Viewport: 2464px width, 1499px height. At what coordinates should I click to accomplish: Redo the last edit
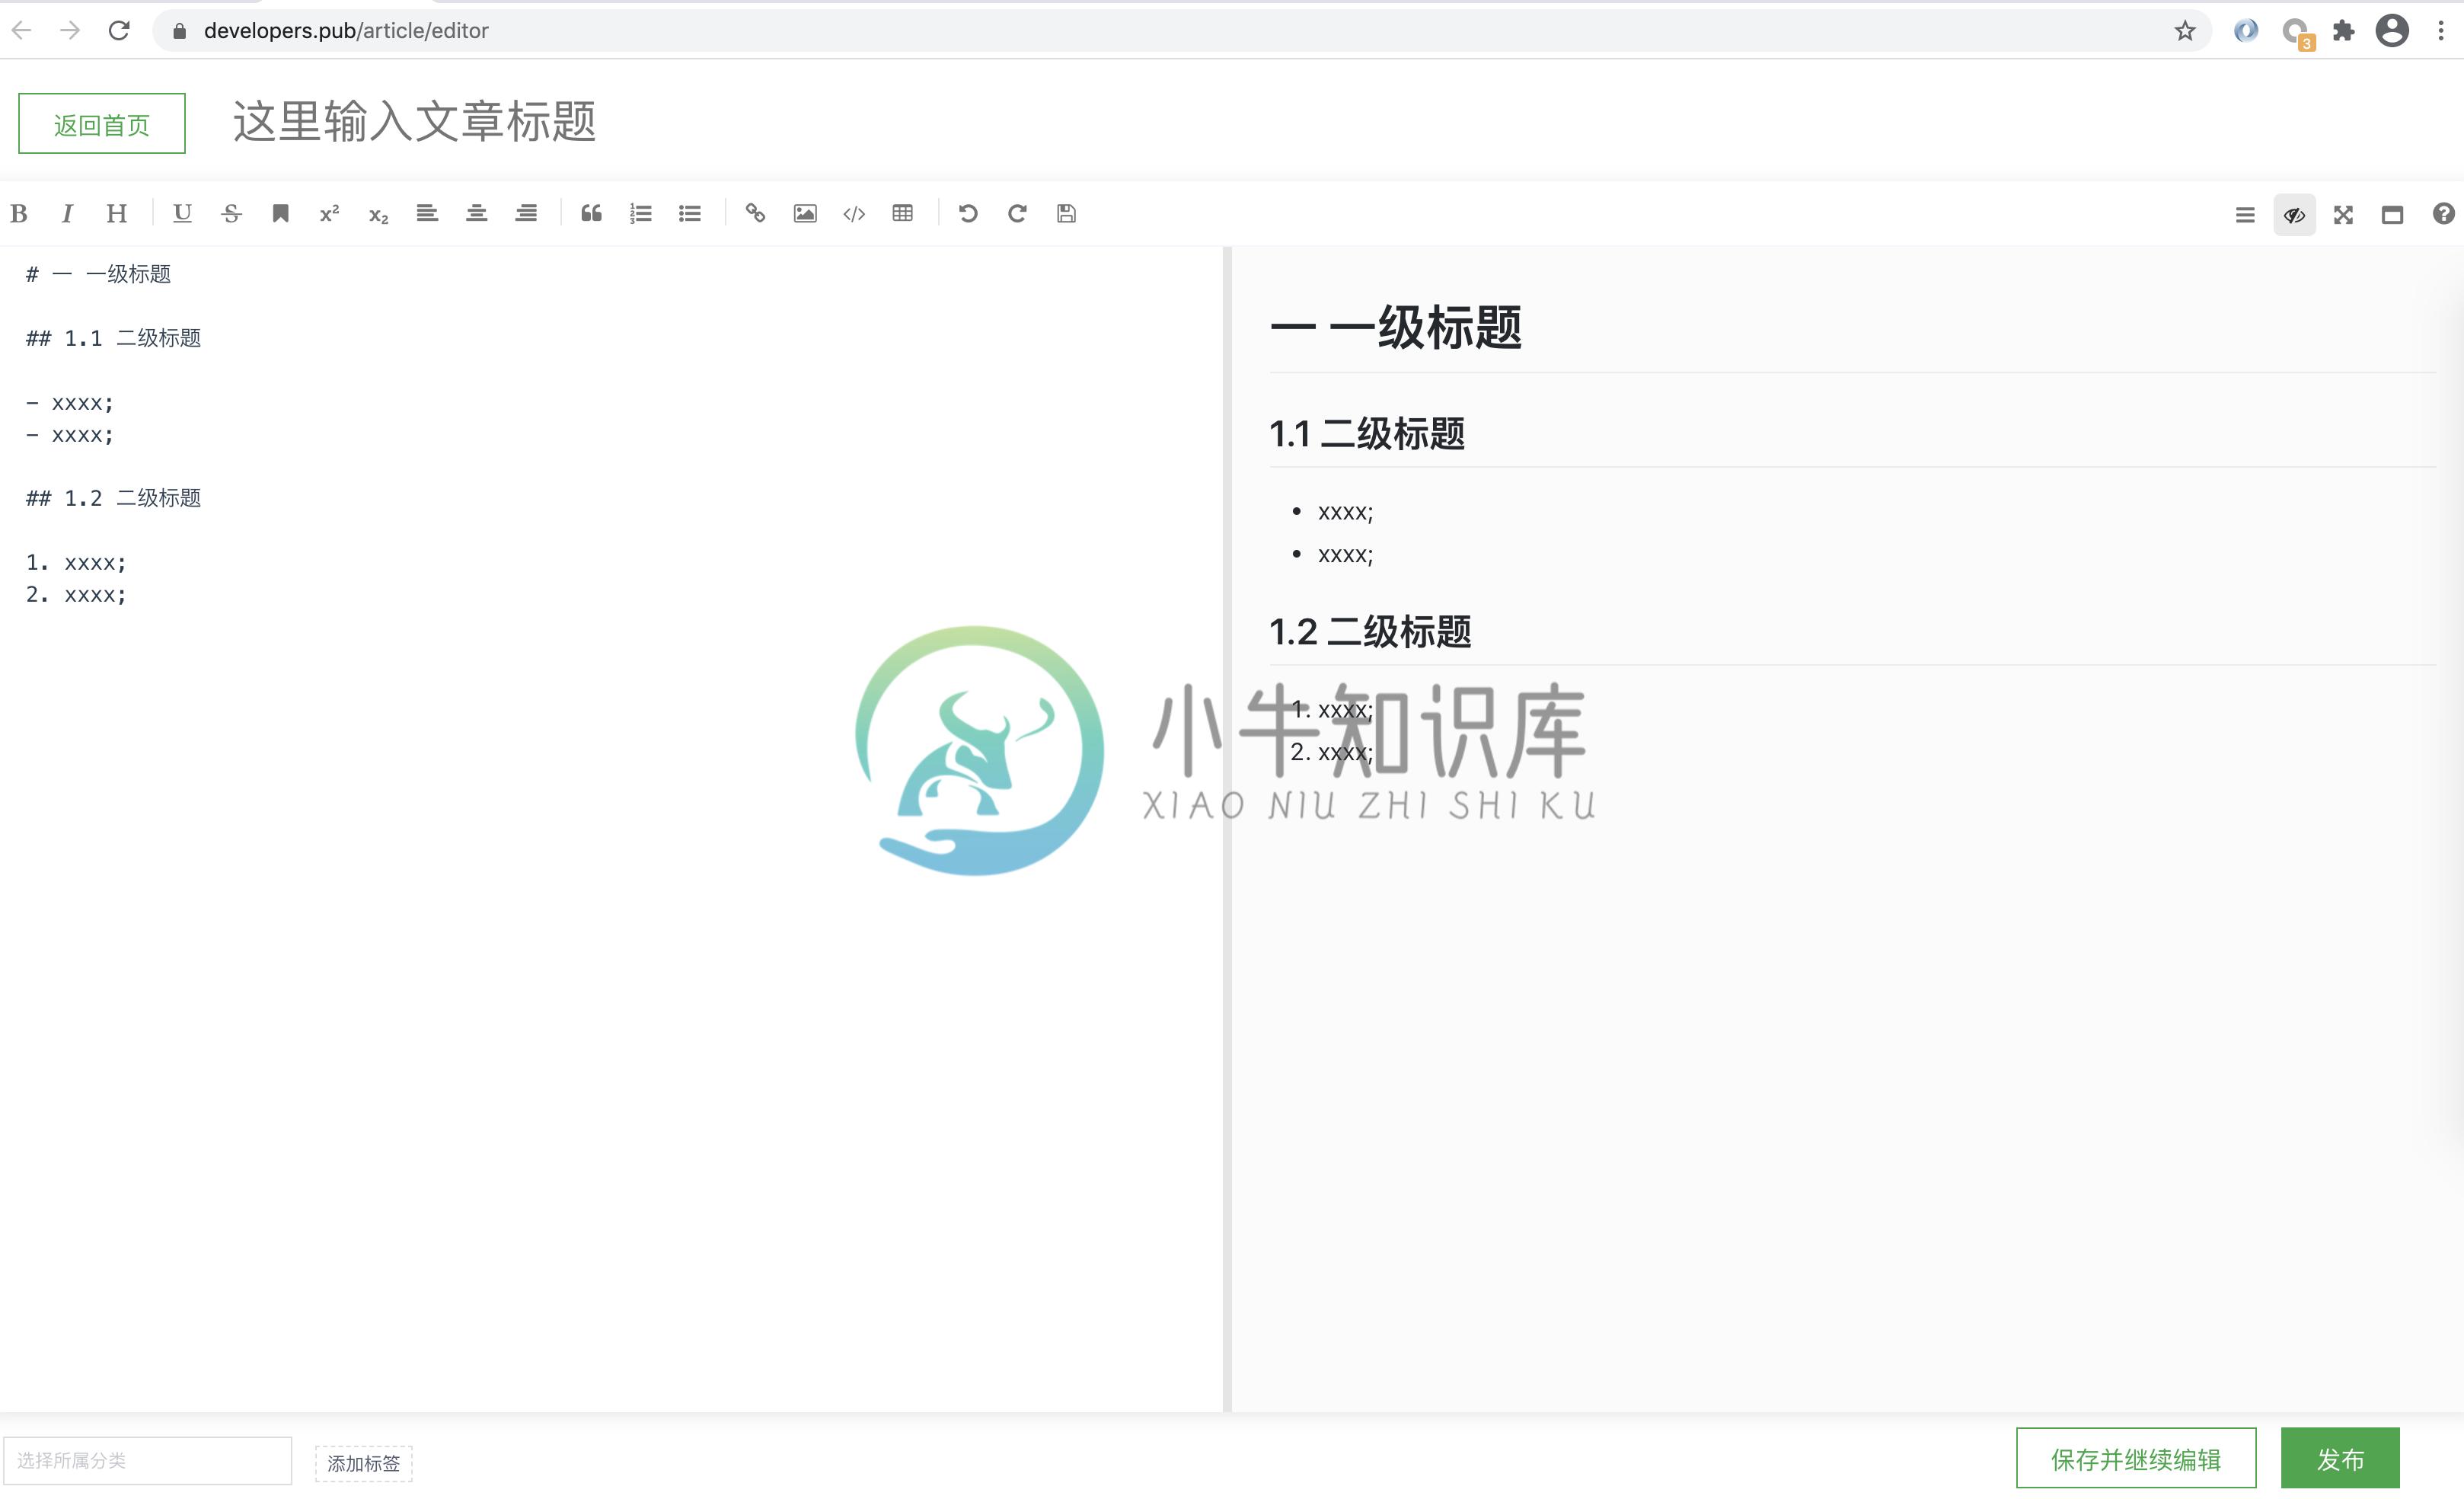coord(1017,213)
